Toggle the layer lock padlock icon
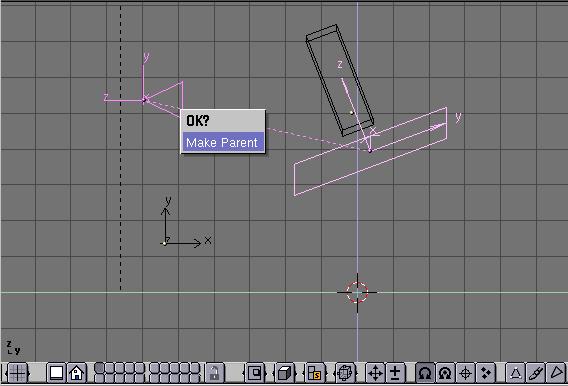568x386 pixels. tap(214, 373)
